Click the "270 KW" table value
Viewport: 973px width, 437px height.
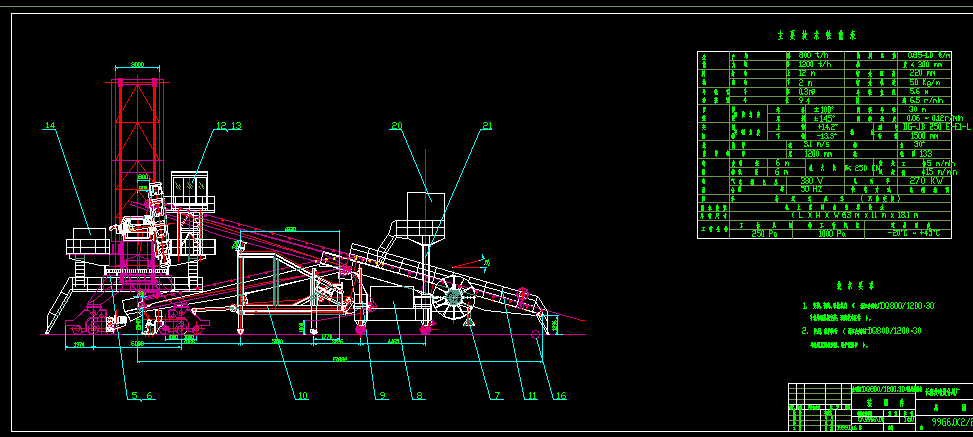pyautogui.click(x=926, y=181)
